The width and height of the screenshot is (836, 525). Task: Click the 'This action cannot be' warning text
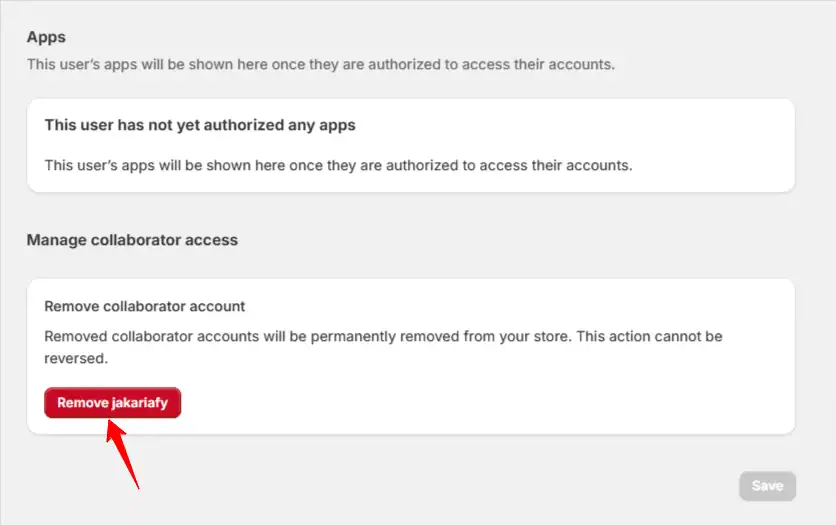(x=649, y=336)
